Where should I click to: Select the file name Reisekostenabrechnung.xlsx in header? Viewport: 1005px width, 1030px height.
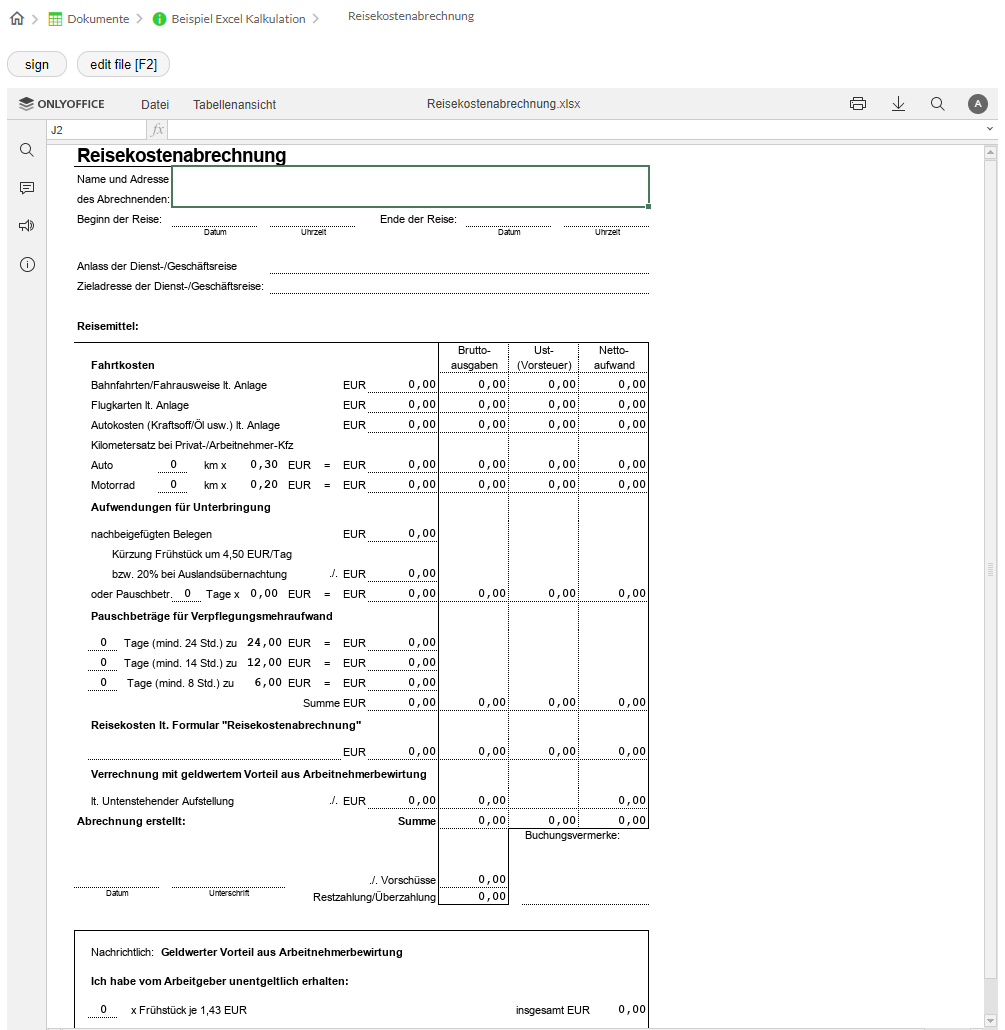pyautogui.click(x=504, y=104)
